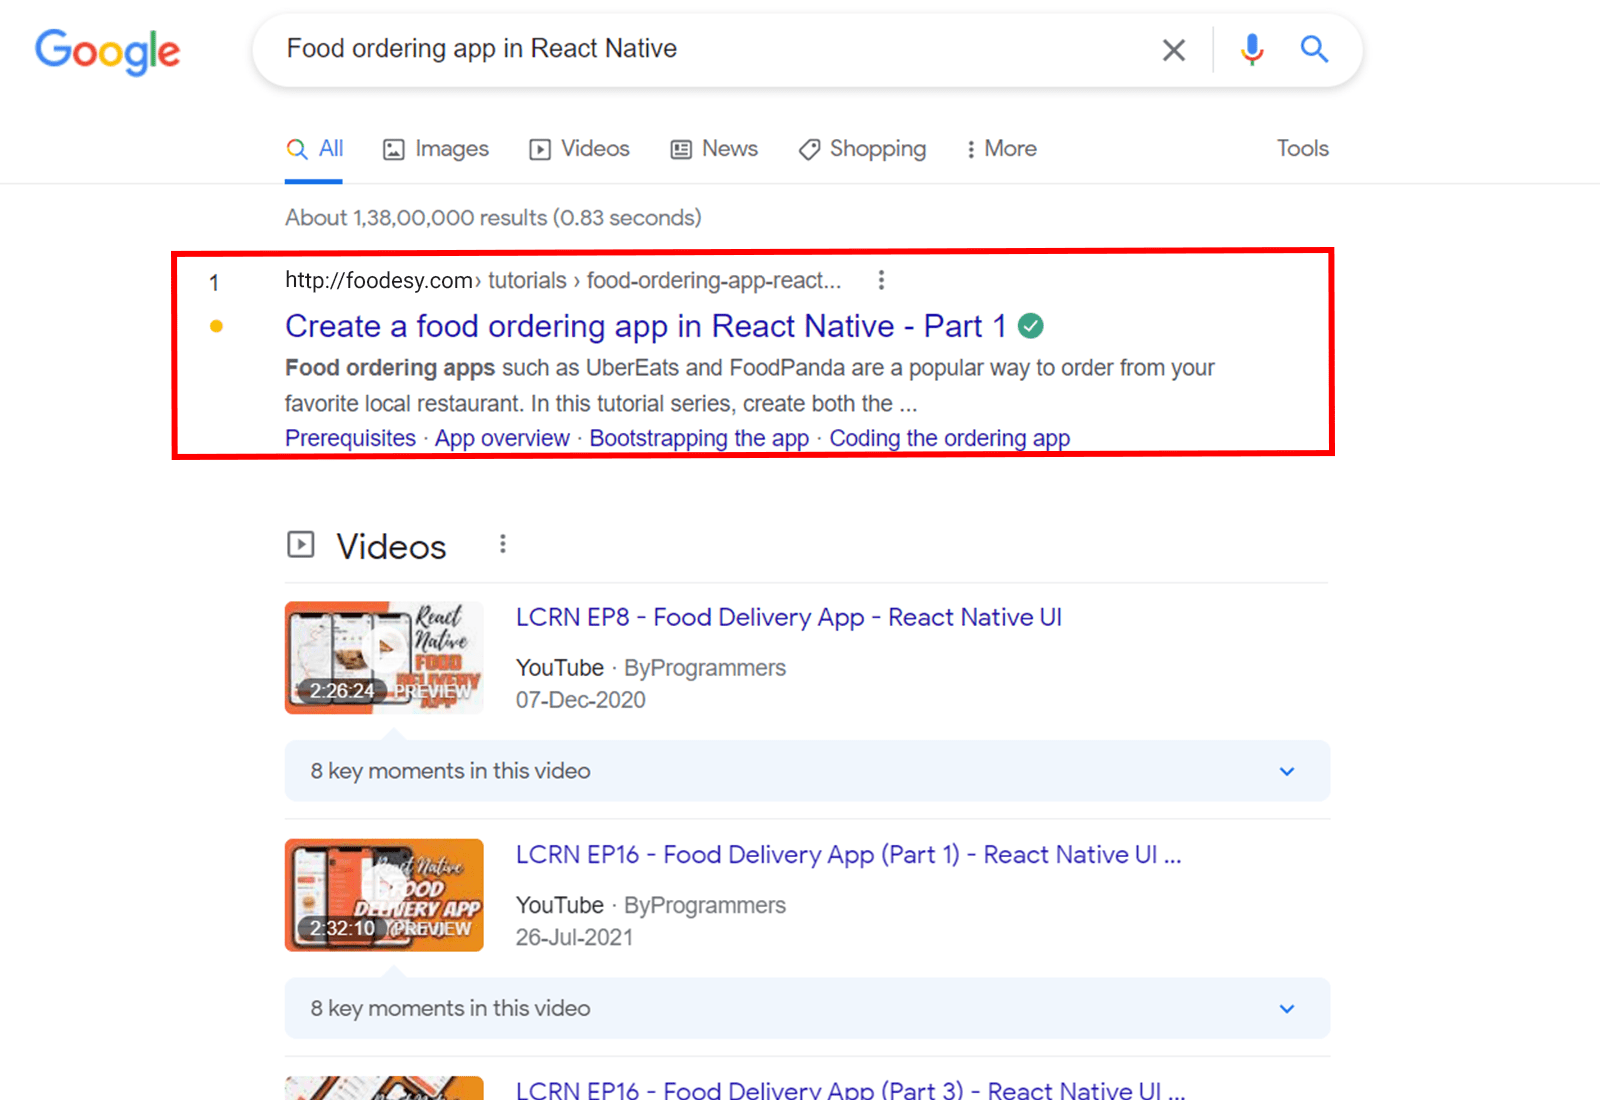1600x1100 pixels.
Task: Click the magnifying glass search icon
Action: click(1314, 49)
